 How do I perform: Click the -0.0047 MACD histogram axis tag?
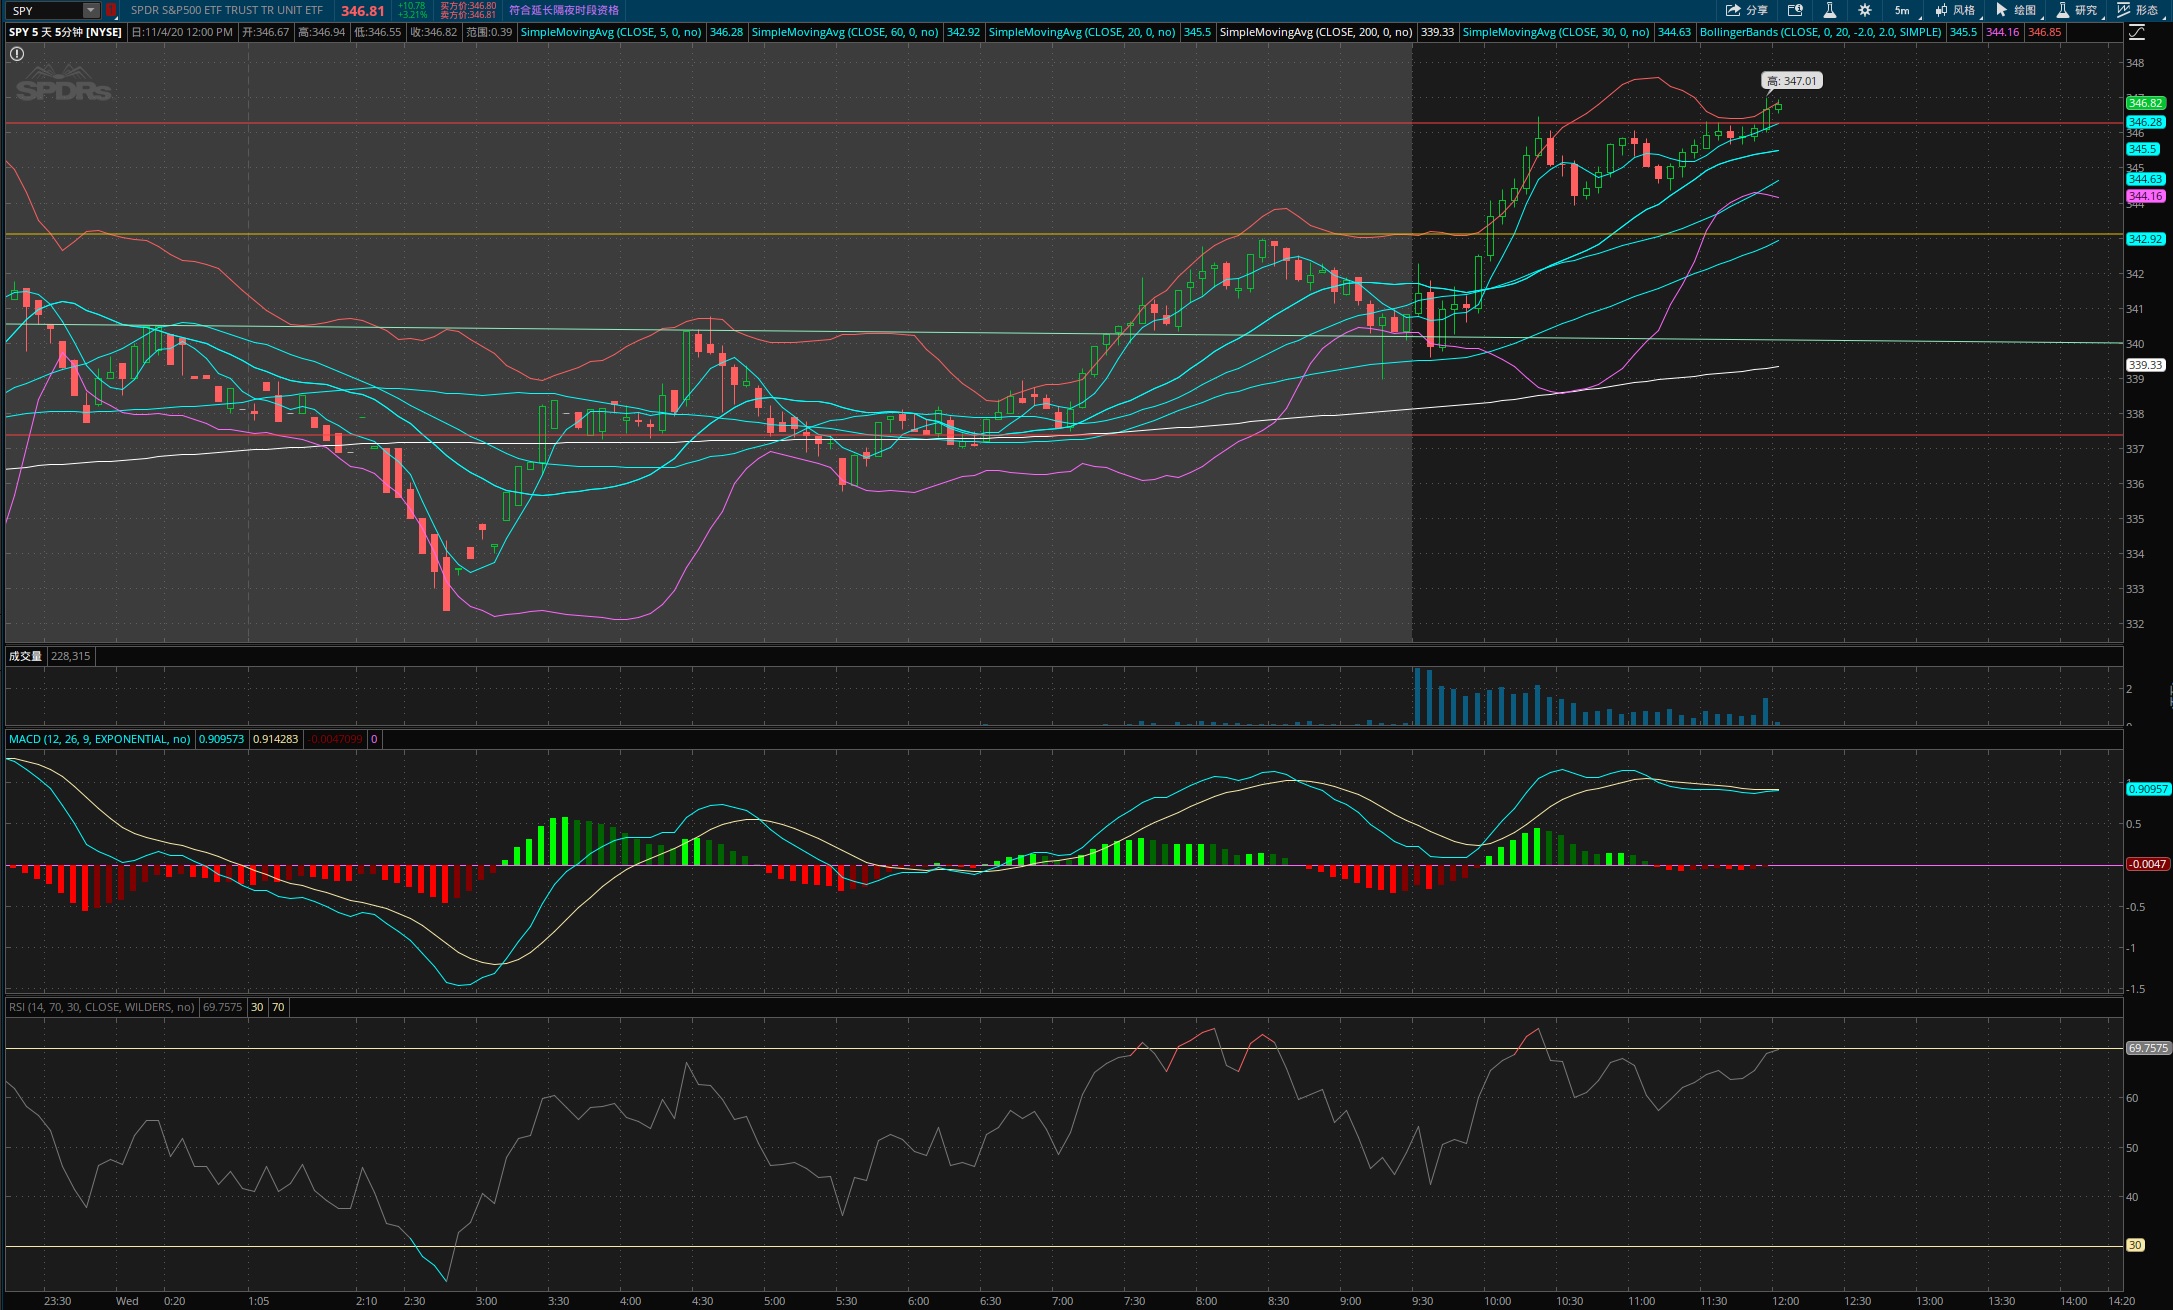[2148, 864]
